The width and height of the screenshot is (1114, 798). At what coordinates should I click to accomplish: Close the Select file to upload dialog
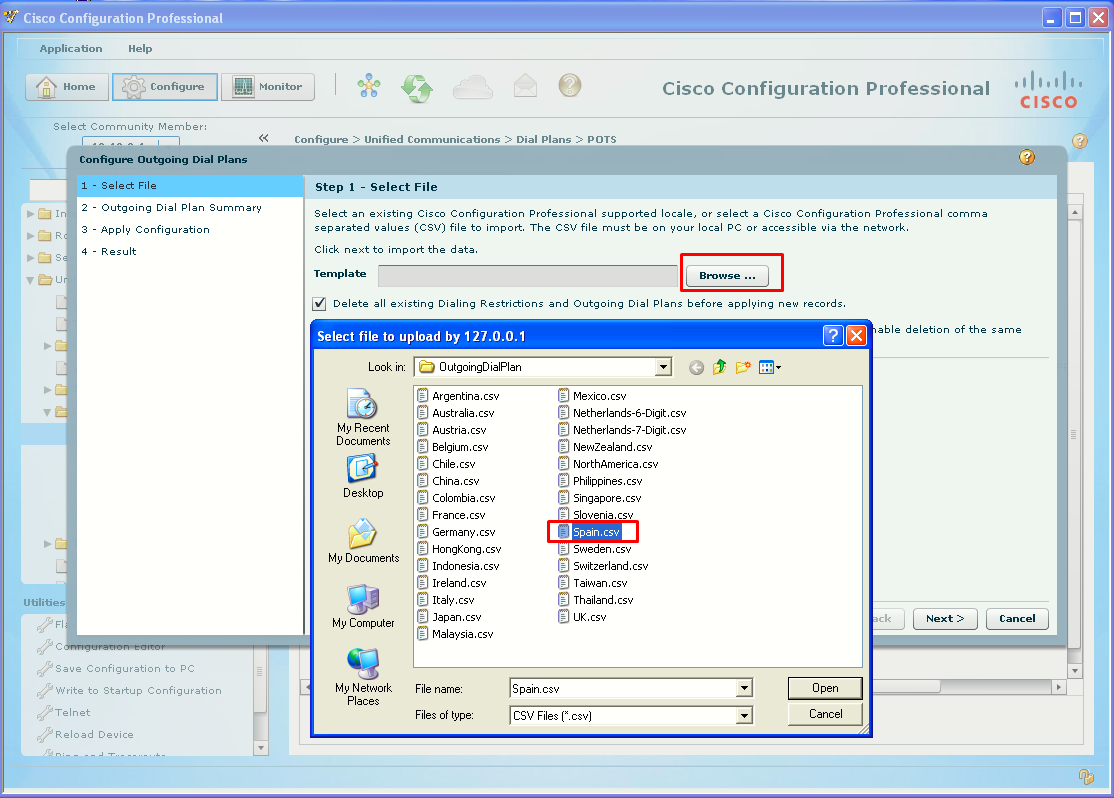click(x=857, y=335)
